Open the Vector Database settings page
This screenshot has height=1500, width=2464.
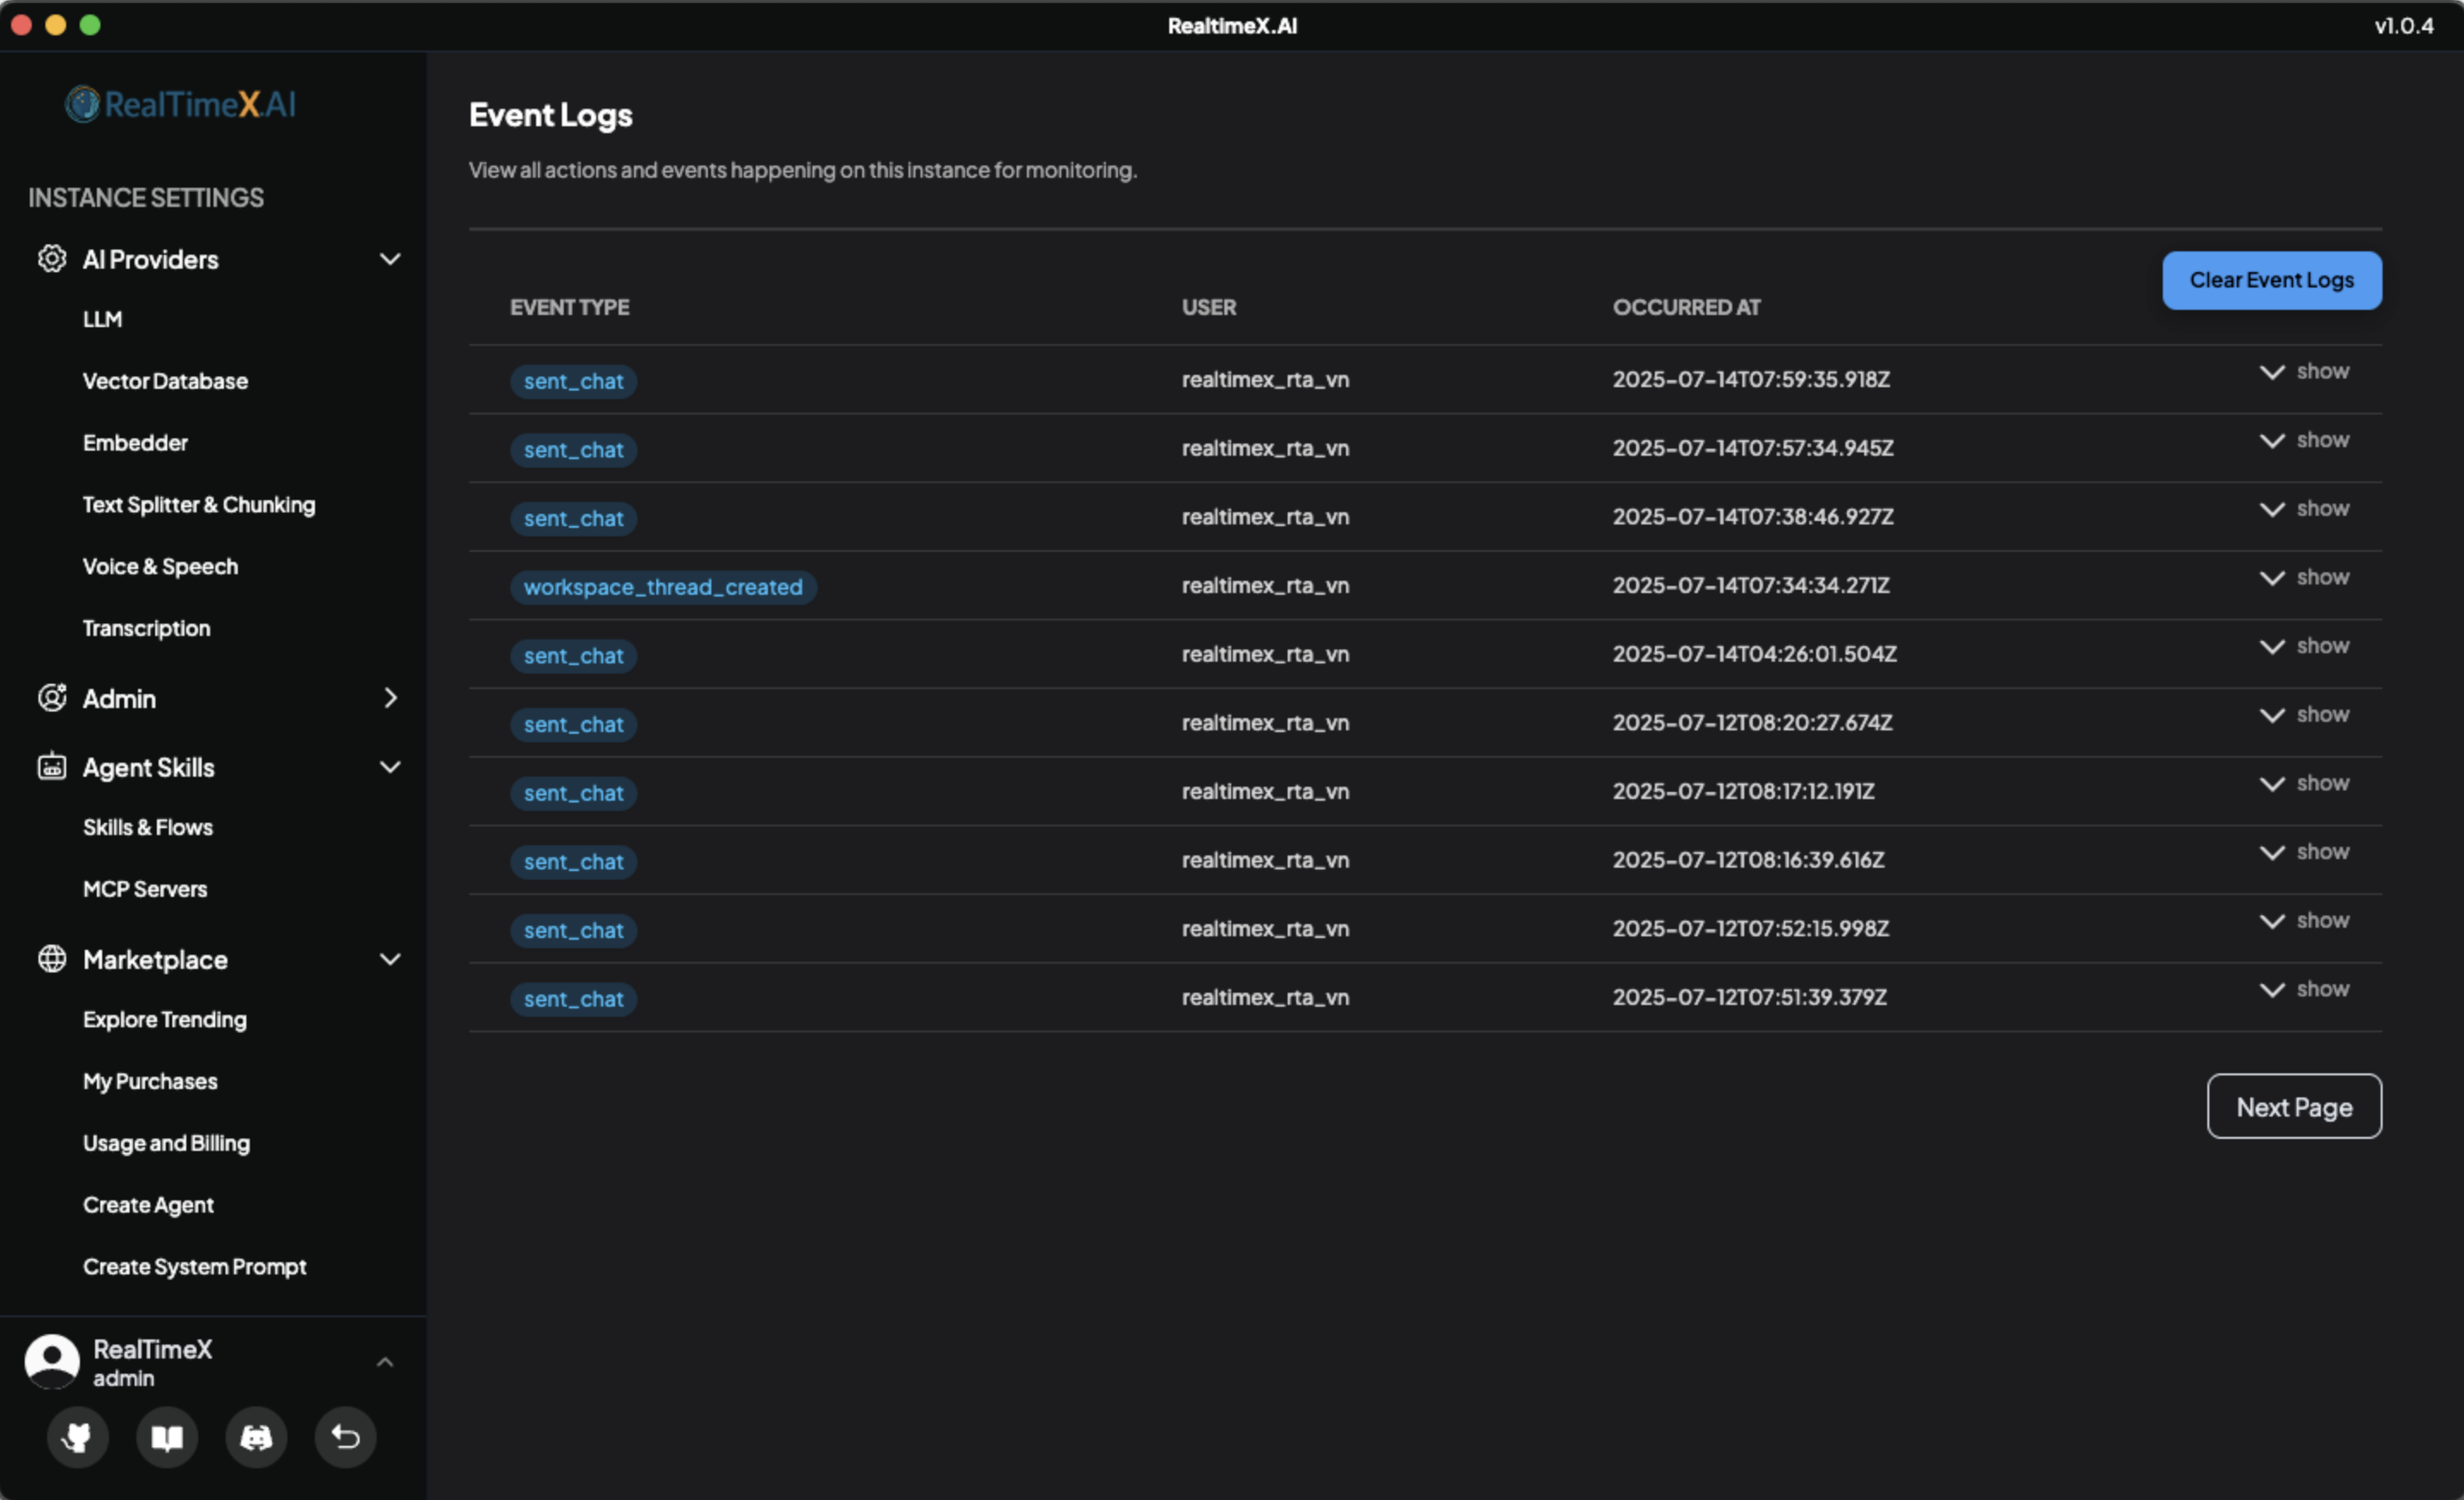click(x=165, y=381)
